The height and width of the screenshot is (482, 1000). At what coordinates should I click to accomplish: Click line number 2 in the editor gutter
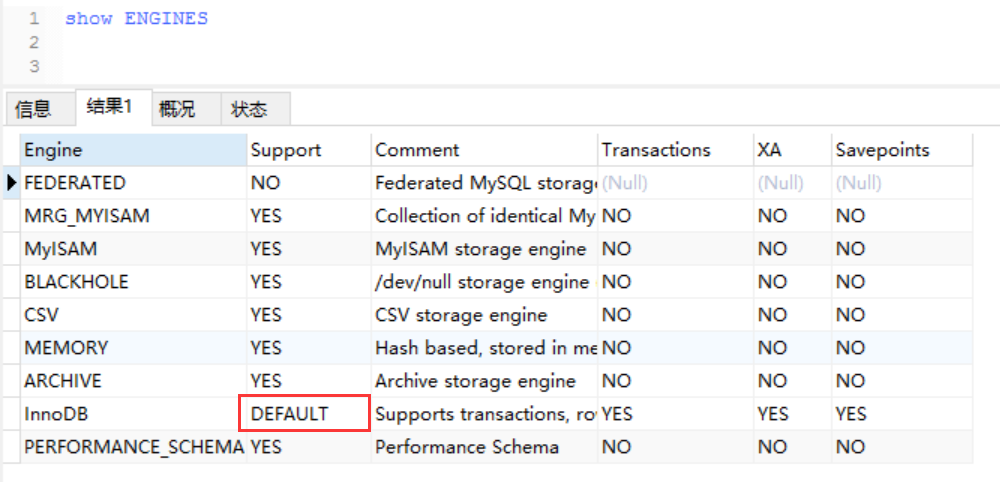[x=34, y=43]
